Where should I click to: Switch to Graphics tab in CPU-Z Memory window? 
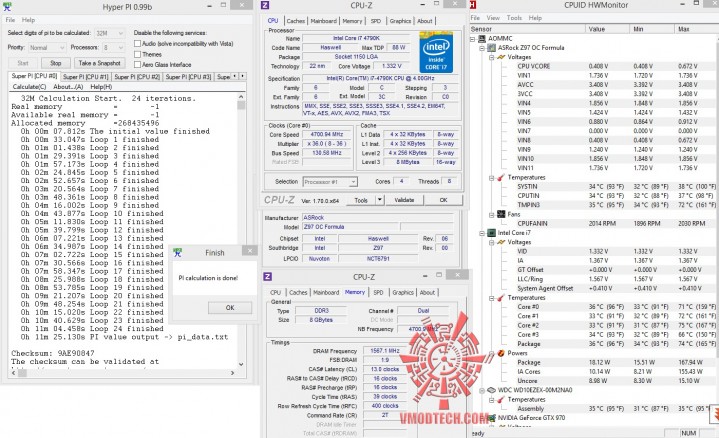pyautogui.click(x=403, y=292)
